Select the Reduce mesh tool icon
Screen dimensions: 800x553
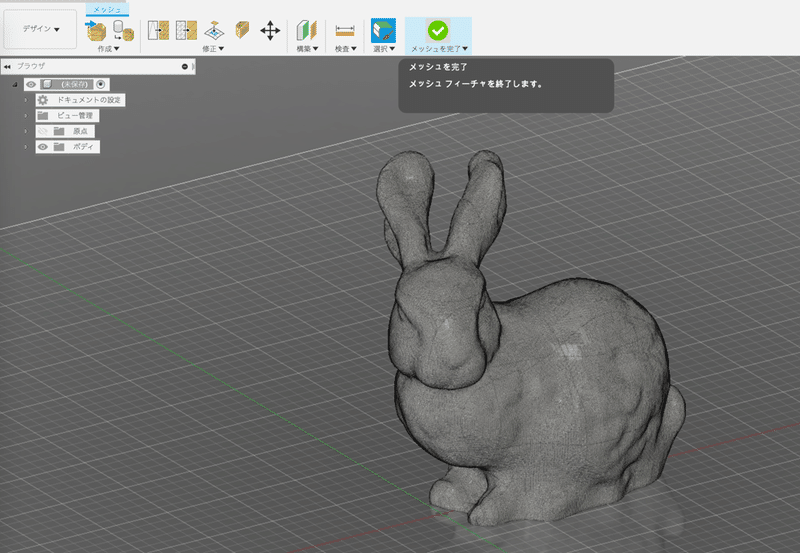(186, 30)
